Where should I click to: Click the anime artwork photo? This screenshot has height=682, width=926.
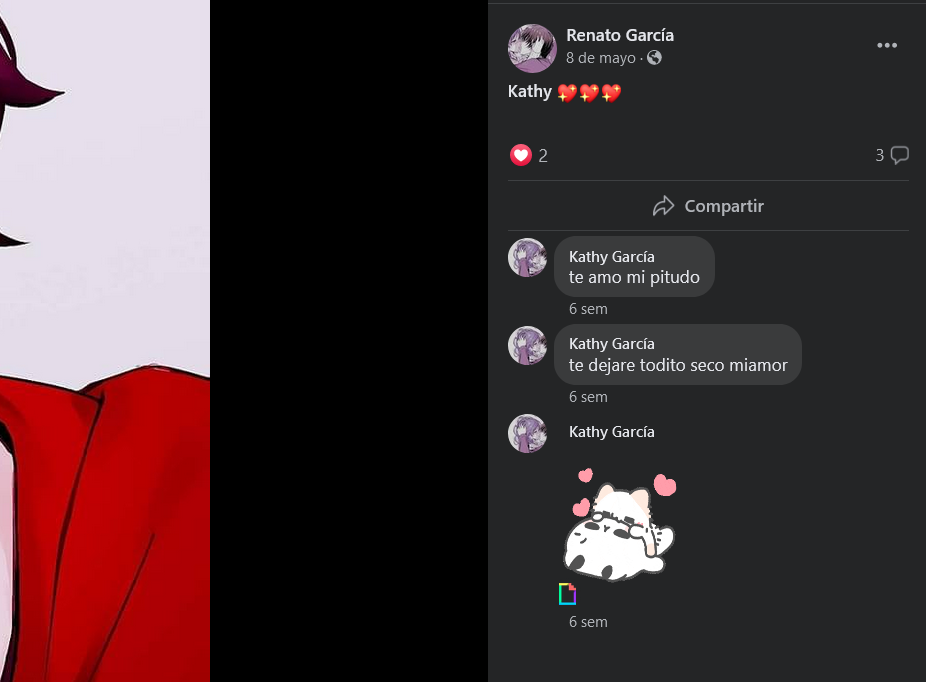coord(105,341)
